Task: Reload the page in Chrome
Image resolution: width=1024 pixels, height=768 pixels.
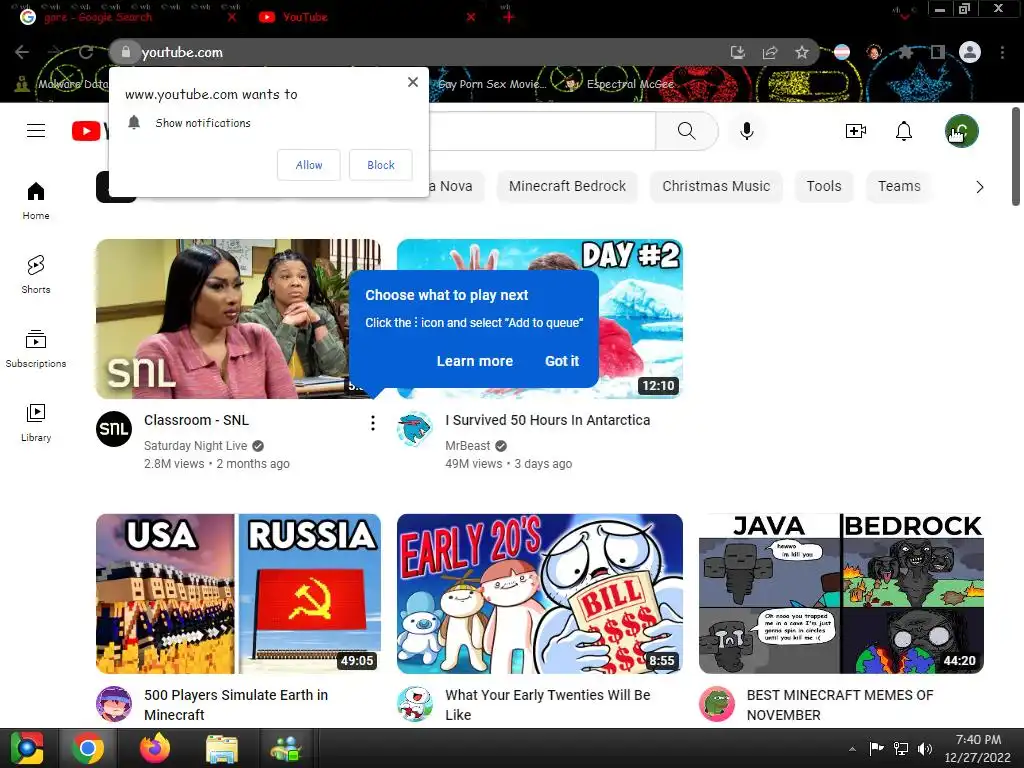Action: (x=86, y=52)
